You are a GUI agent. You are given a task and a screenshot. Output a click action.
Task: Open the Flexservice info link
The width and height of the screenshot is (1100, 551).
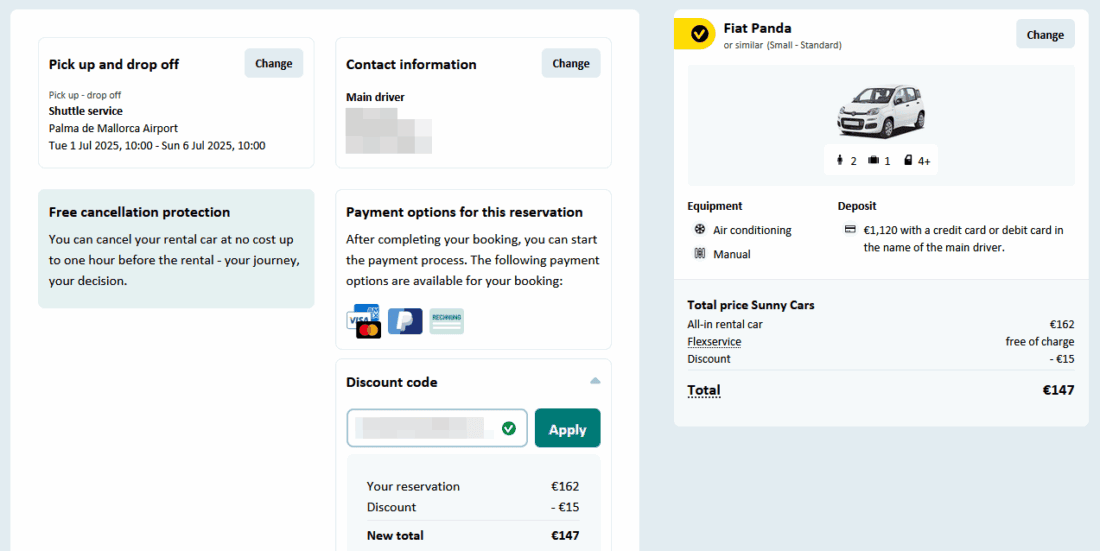point(714,341)
